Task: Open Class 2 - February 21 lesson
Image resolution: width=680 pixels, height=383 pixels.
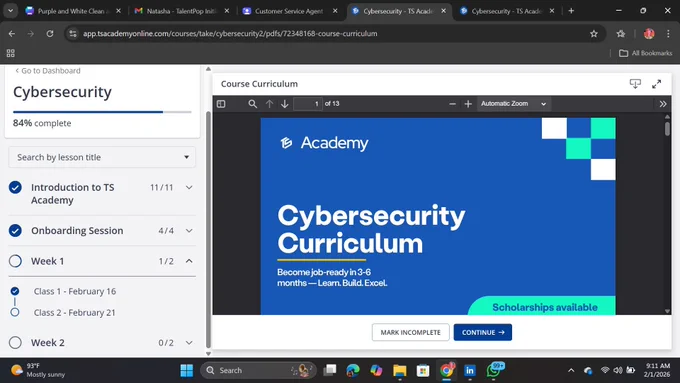Action: coord(75,312)
